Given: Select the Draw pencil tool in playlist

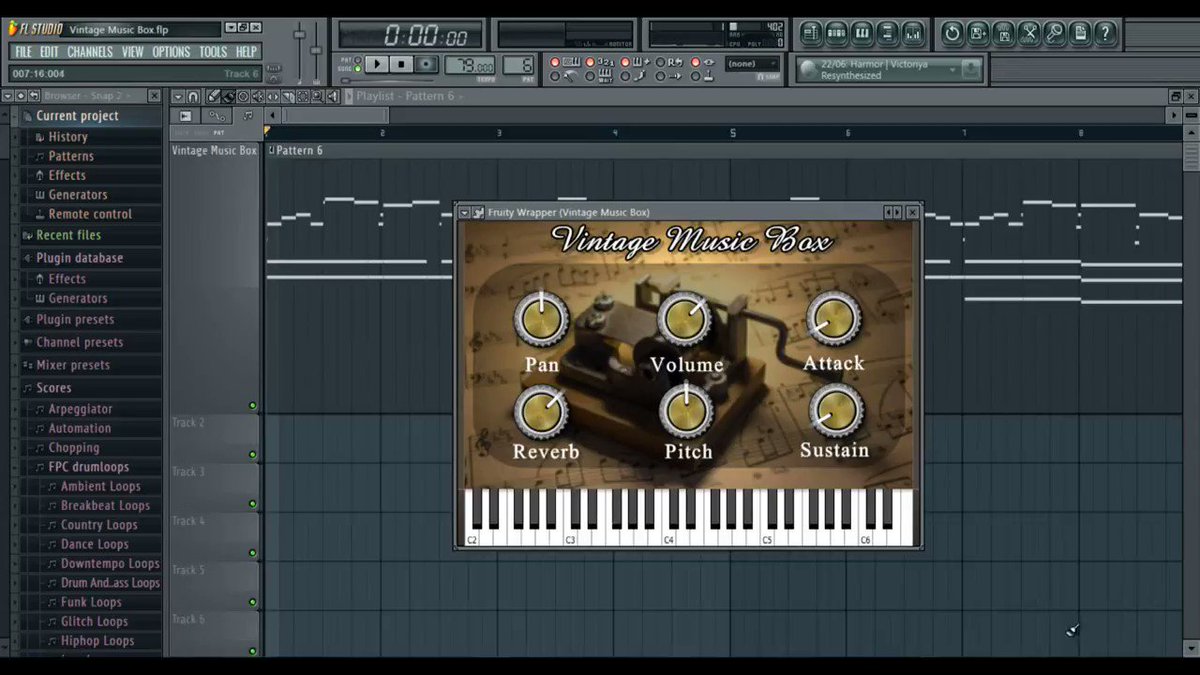Looking at the screenshot, I should tap(214, 97).
